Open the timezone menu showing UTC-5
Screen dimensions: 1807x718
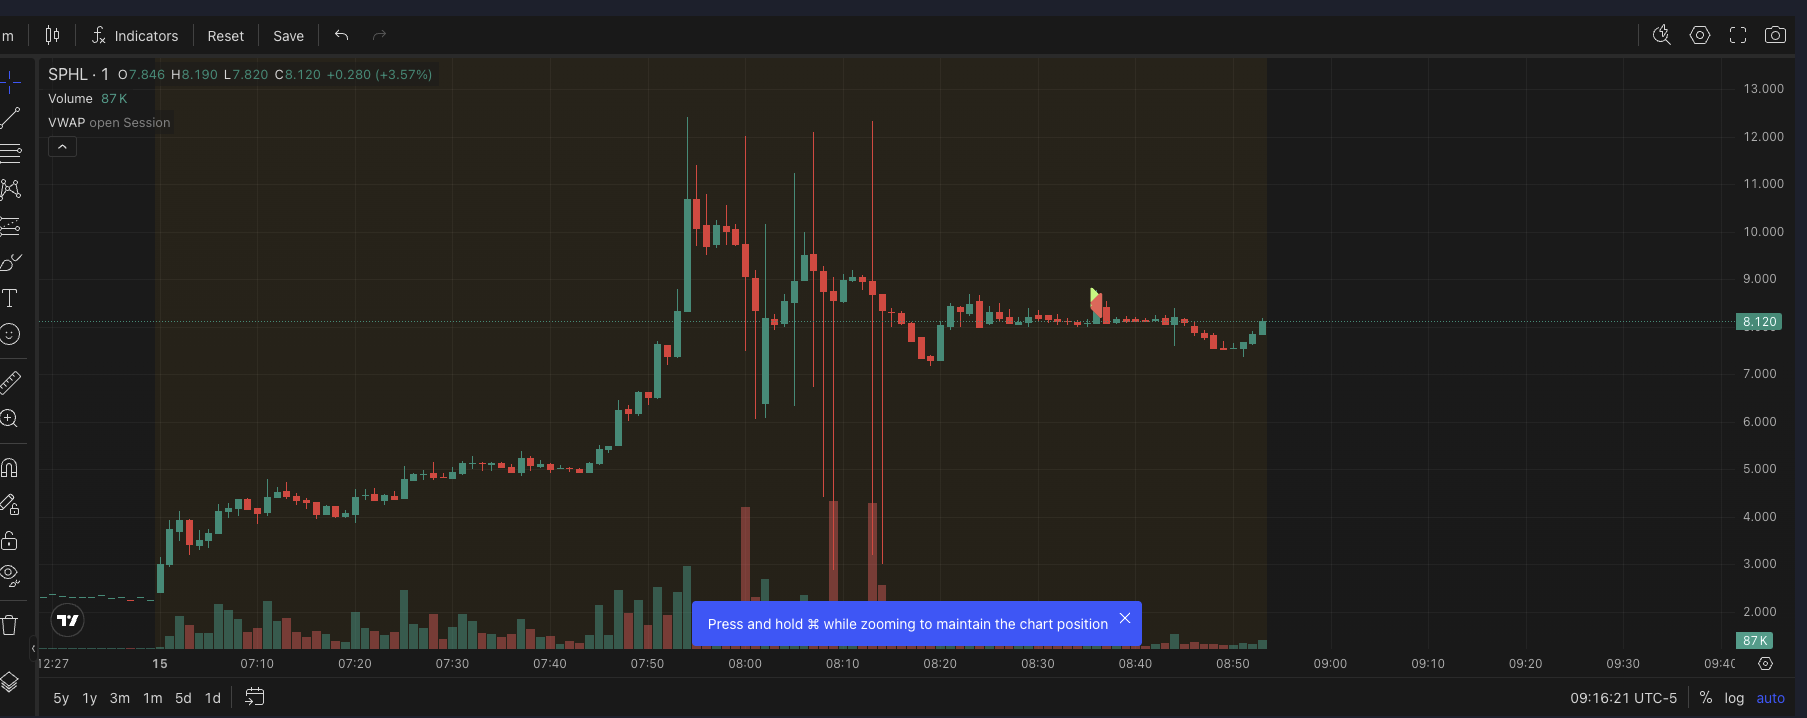click(1623, 698)
